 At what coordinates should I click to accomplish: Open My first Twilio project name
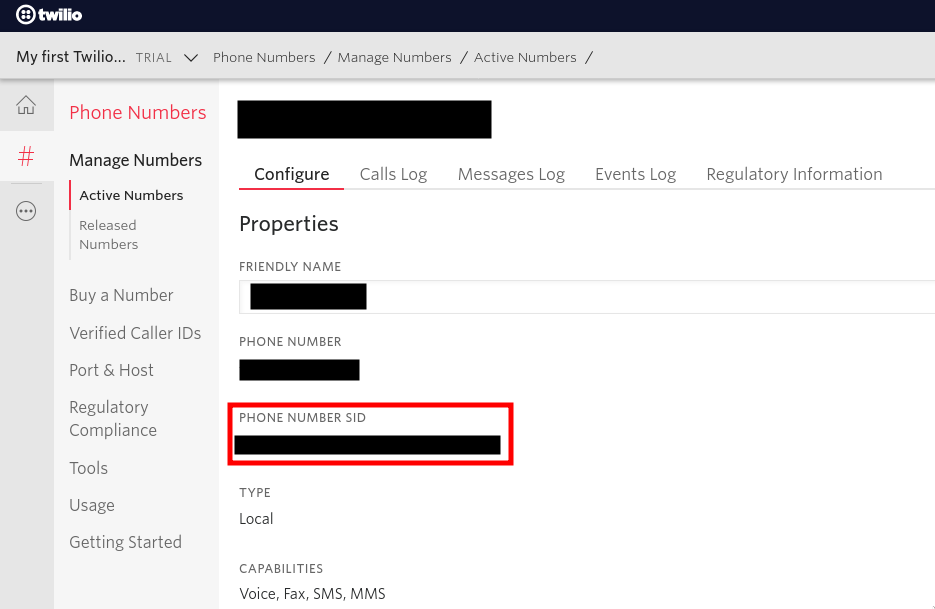[71, 57]
